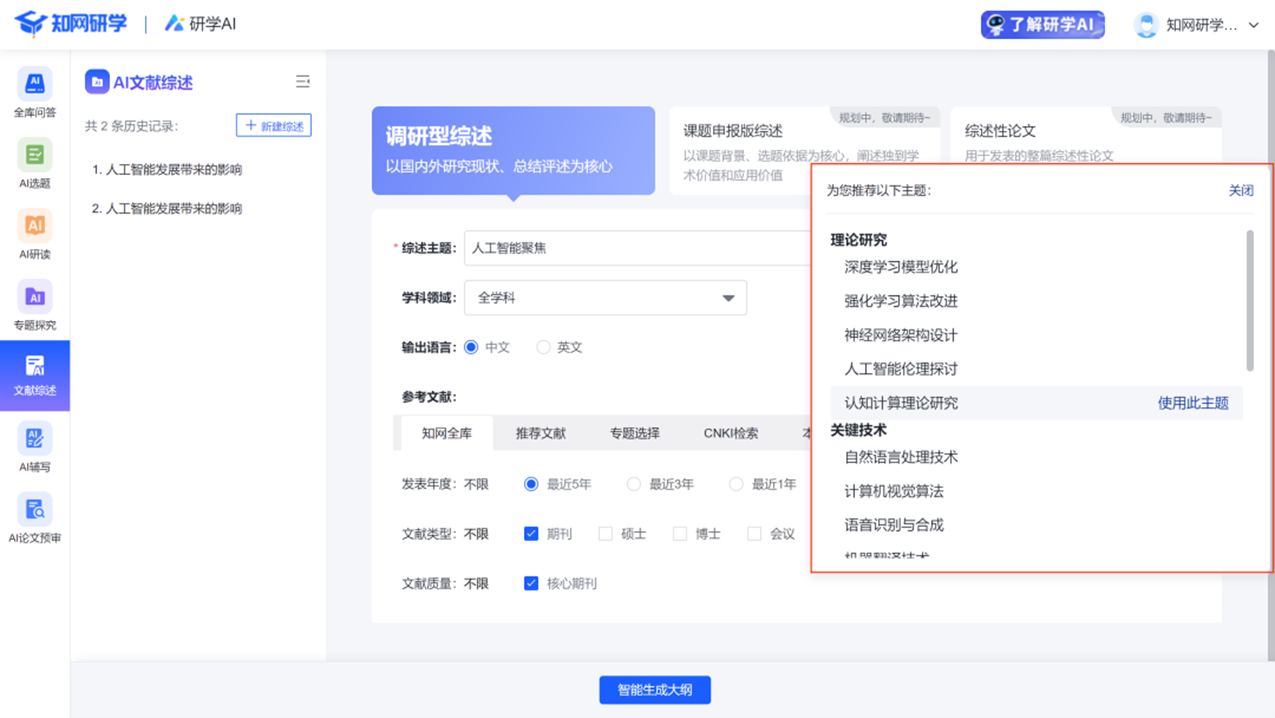1275x718 pixels.
Task: Open the AI选题 sidebar icon
Action: (35, 164)
